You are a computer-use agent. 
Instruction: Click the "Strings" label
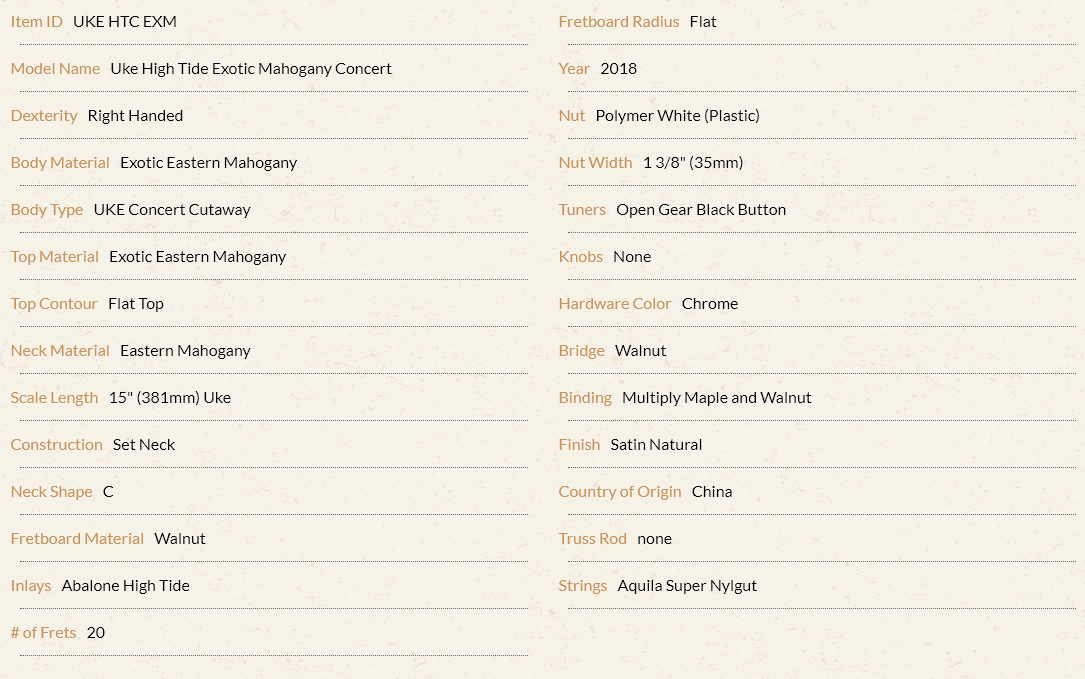tap(583, 586)
